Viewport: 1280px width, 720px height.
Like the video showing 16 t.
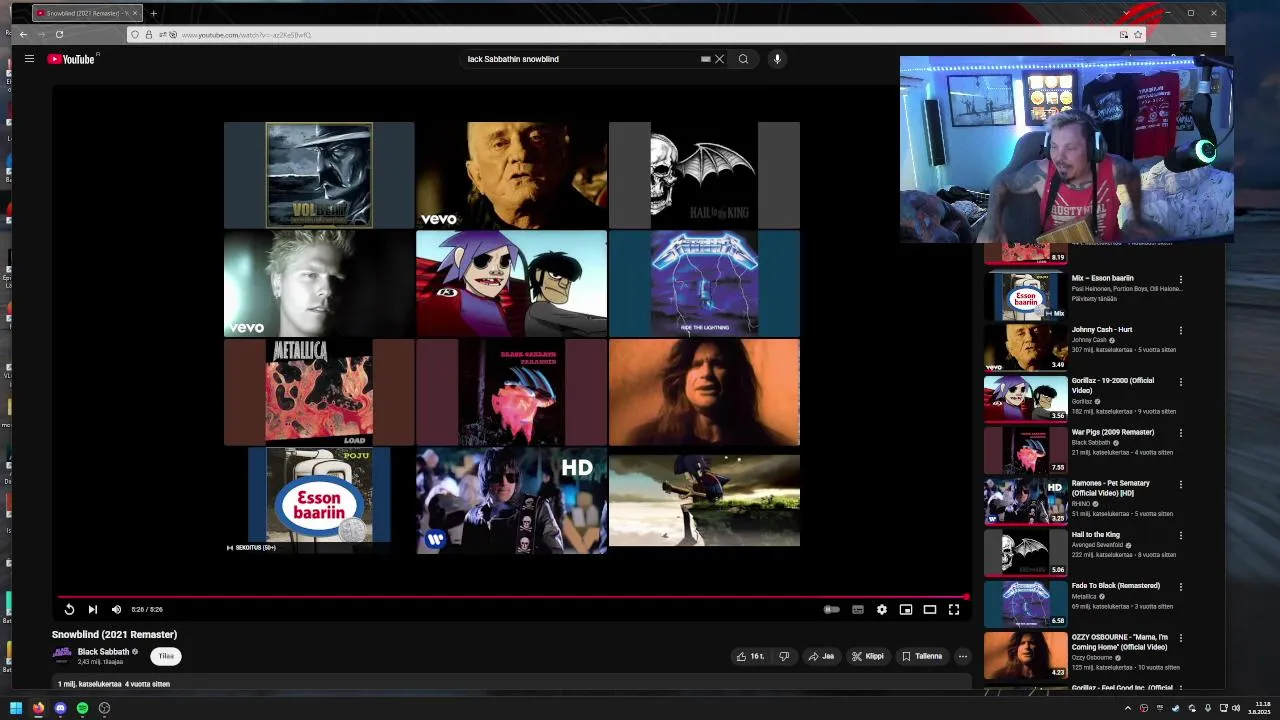pyautogui.click(x=750, y=656)
